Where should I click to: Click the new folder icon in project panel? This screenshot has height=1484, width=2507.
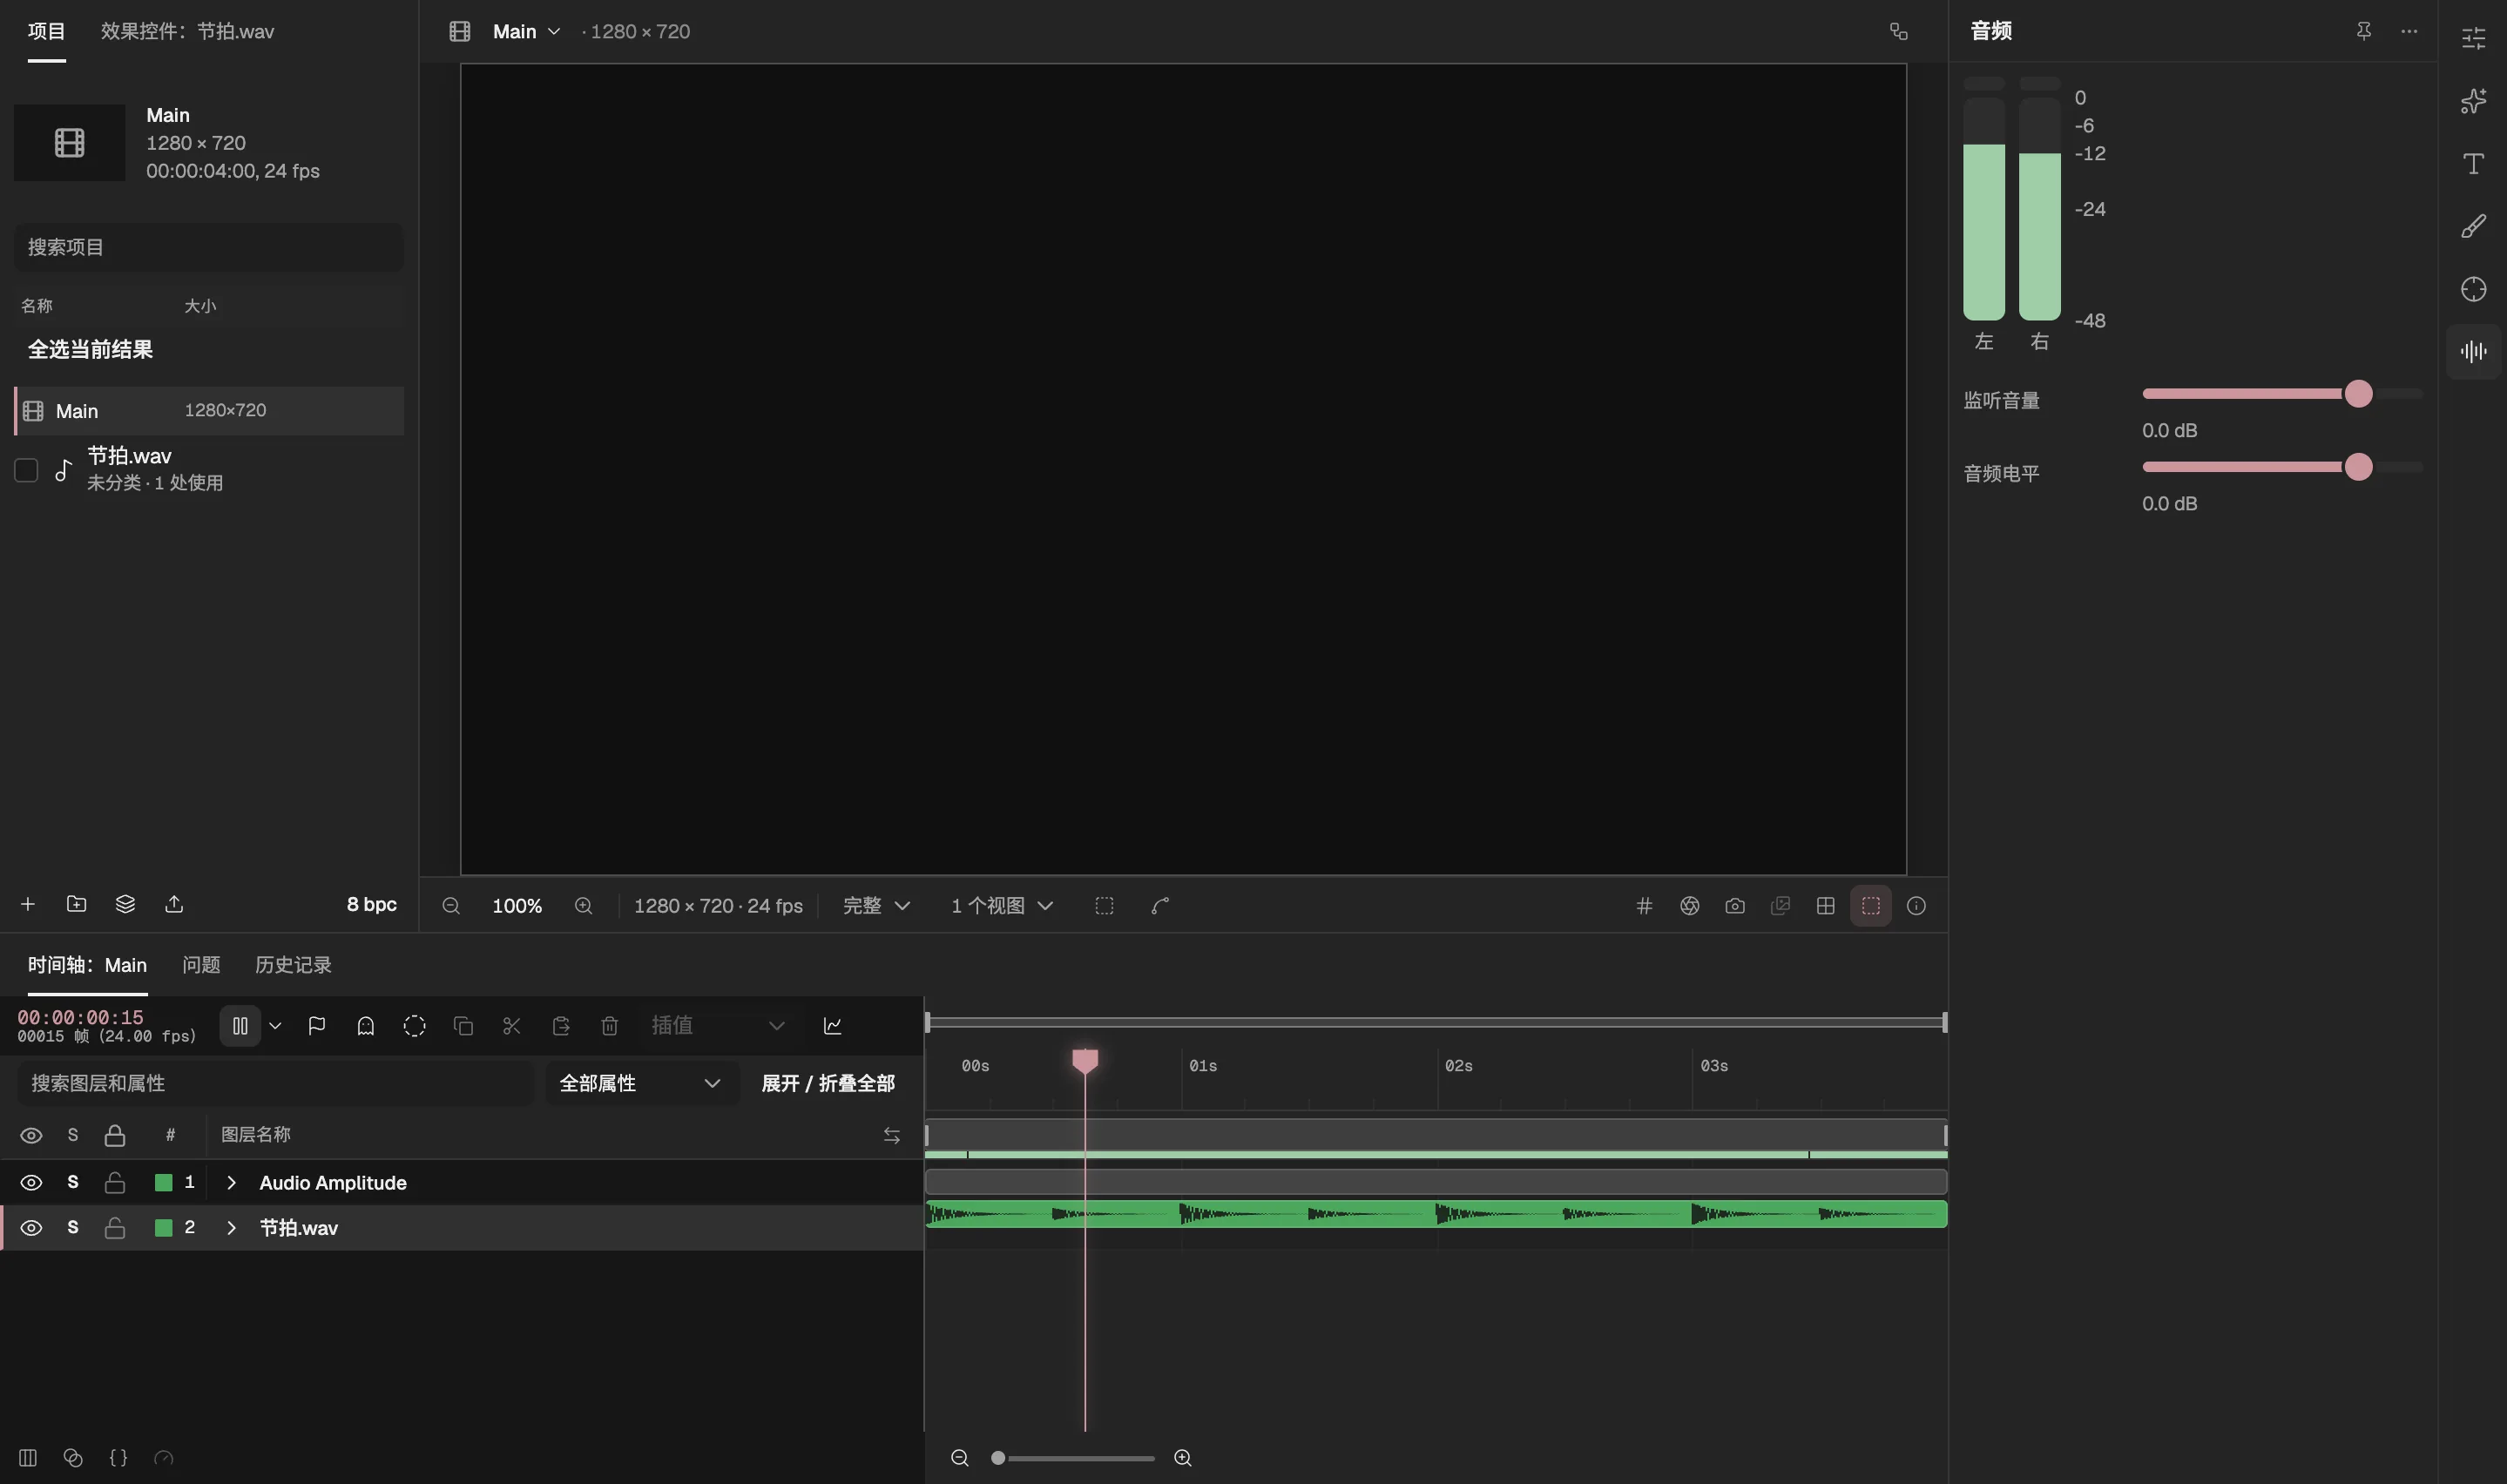pos(76,904)
